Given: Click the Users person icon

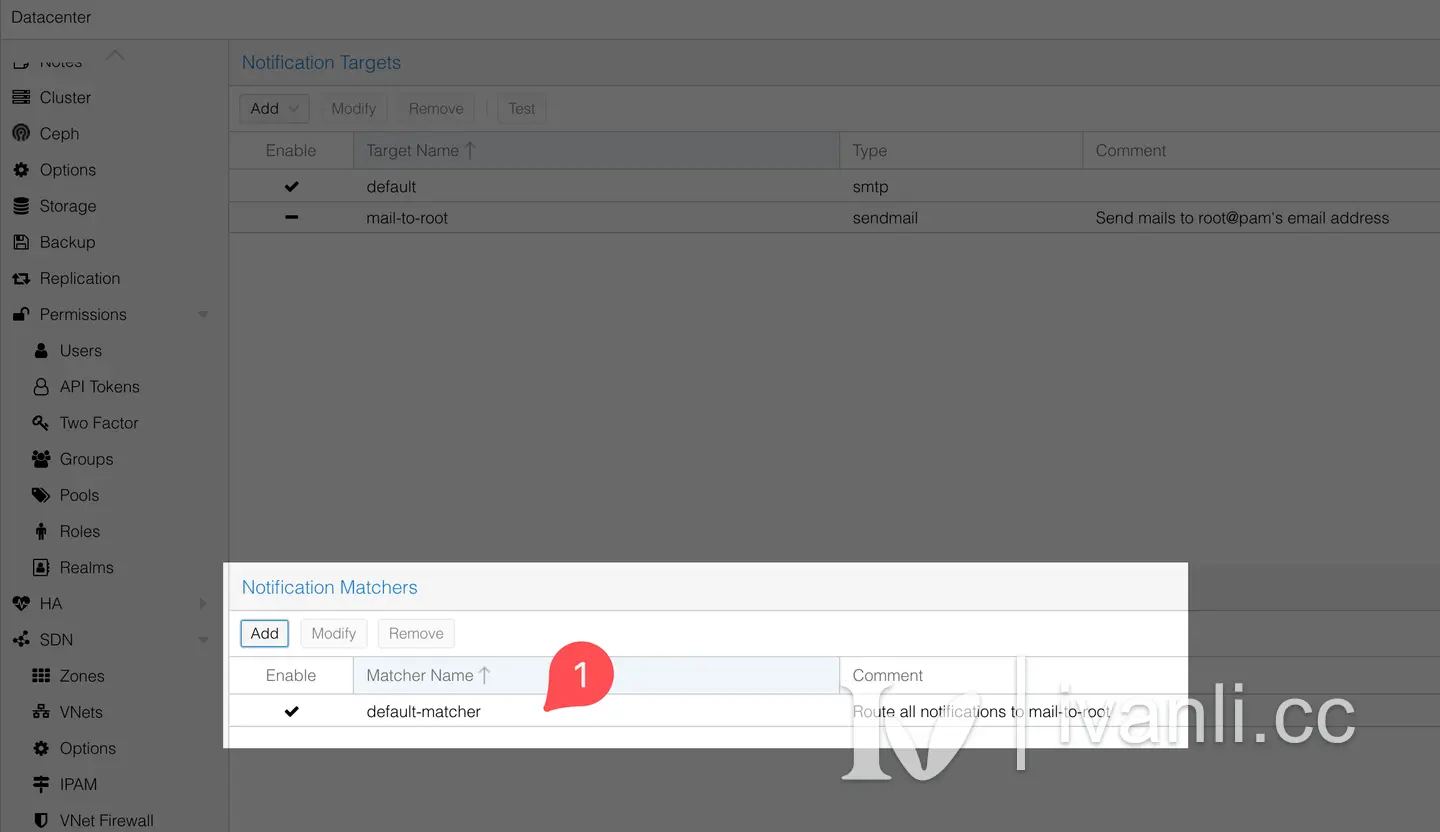Looking at the screenshot, I should tap(41, 350).
